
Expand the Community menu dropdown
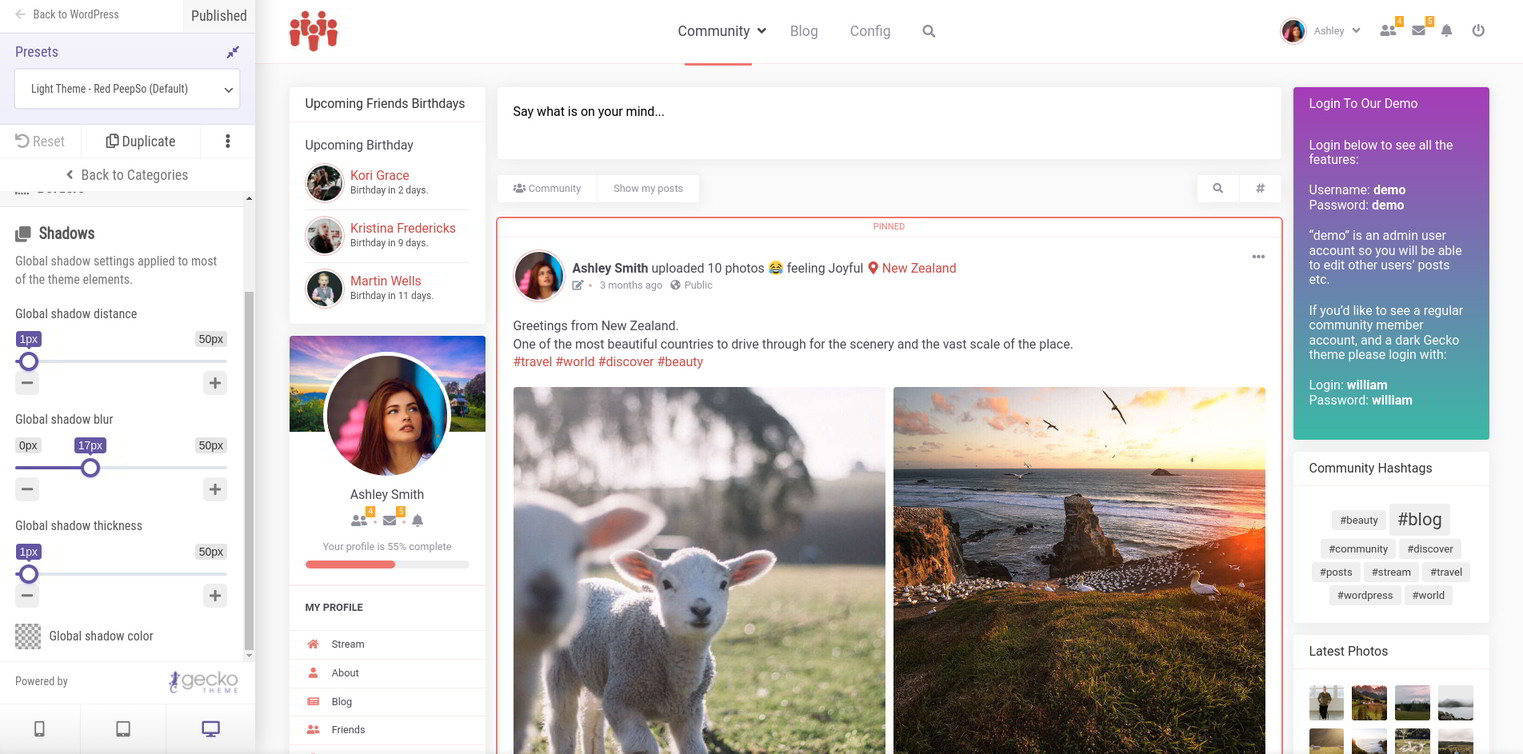click(x=722, y=31)
